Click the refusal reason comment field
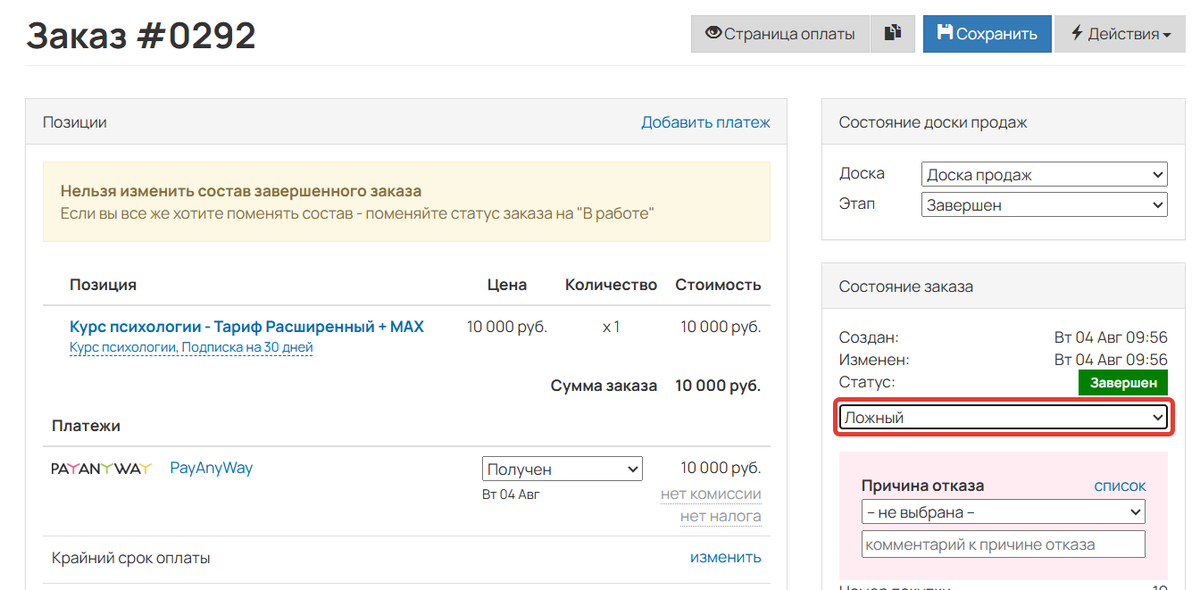The height and width of the screenshot is (590, 1200). pos(1003,544)
